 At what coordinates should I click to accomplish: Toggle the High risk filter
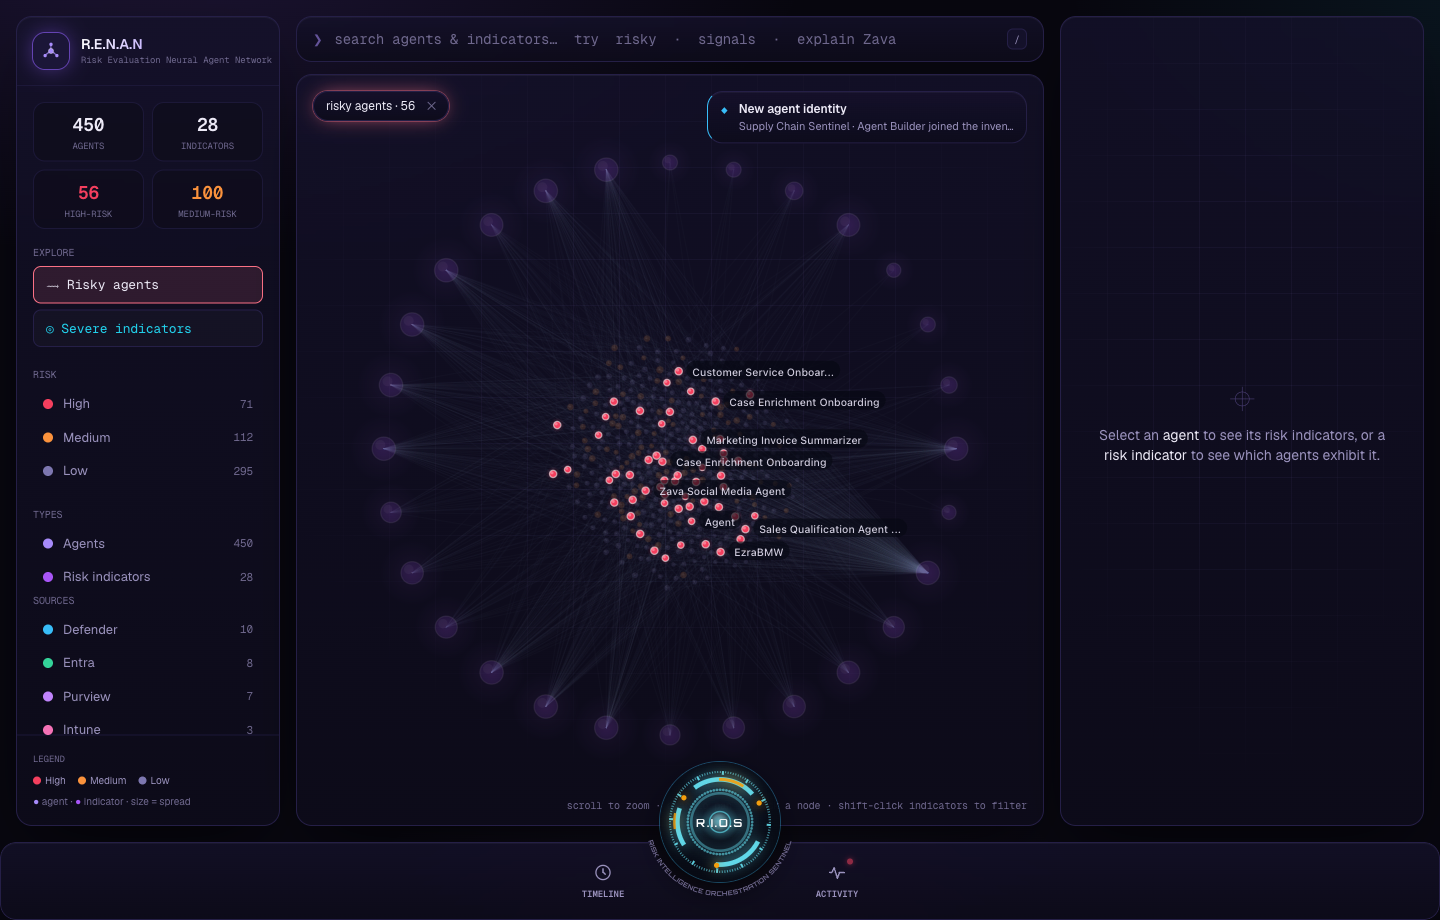point(148,404)
